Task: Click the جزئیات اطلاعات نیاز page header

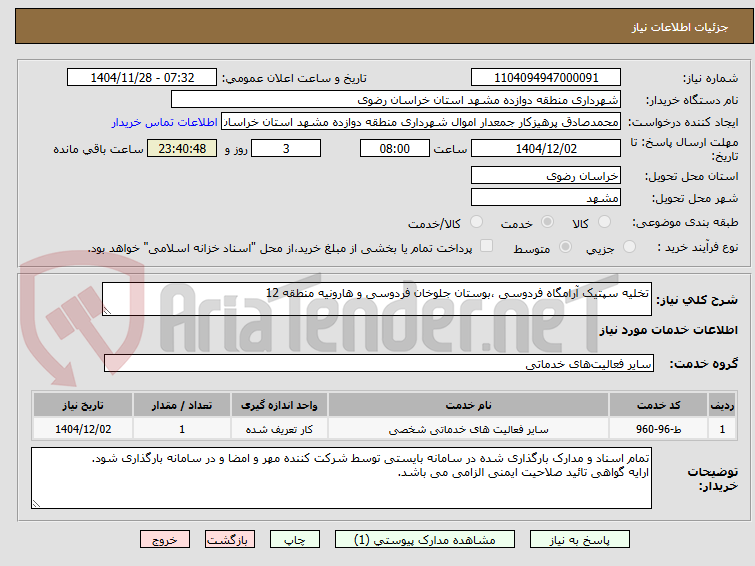Action: [x=680, y=27]
